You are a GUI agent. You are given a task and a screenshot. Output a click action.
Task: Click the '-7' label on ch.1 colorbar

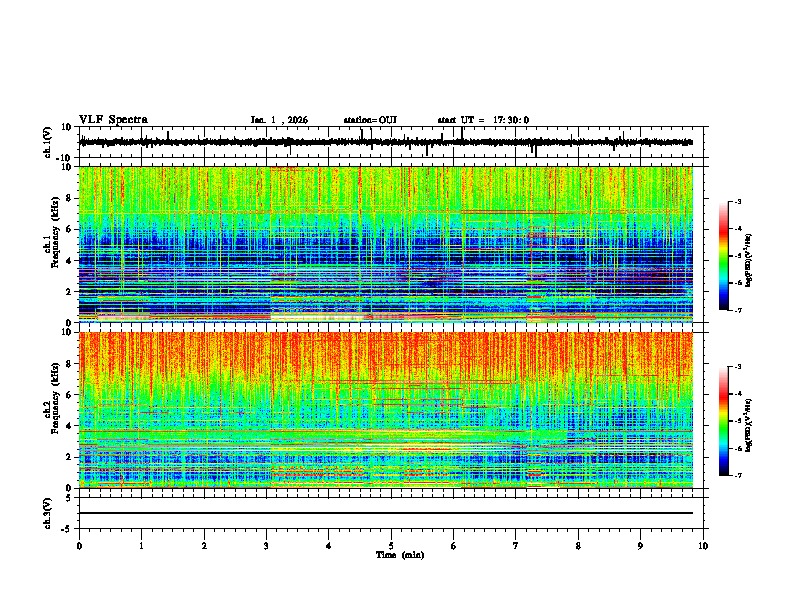(737, 310)
